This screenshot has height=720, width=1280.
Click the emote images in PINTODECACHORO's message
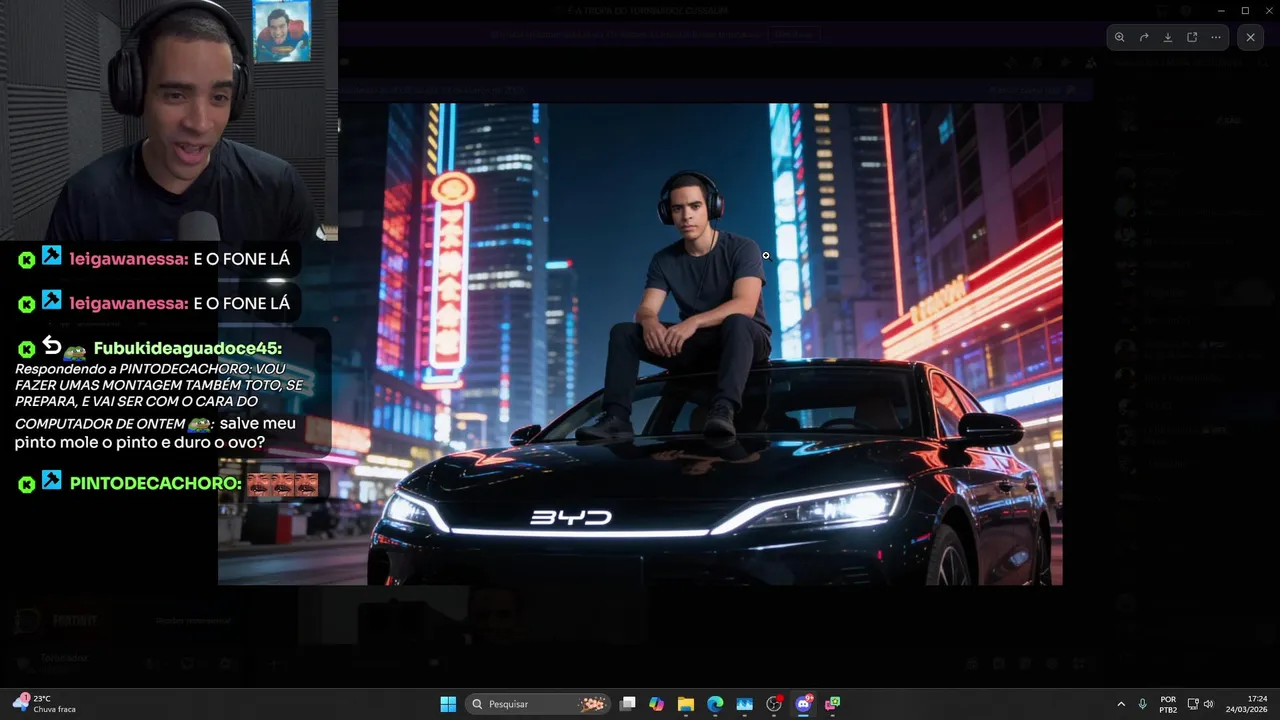pyautogui.click(x=283, y=485)
